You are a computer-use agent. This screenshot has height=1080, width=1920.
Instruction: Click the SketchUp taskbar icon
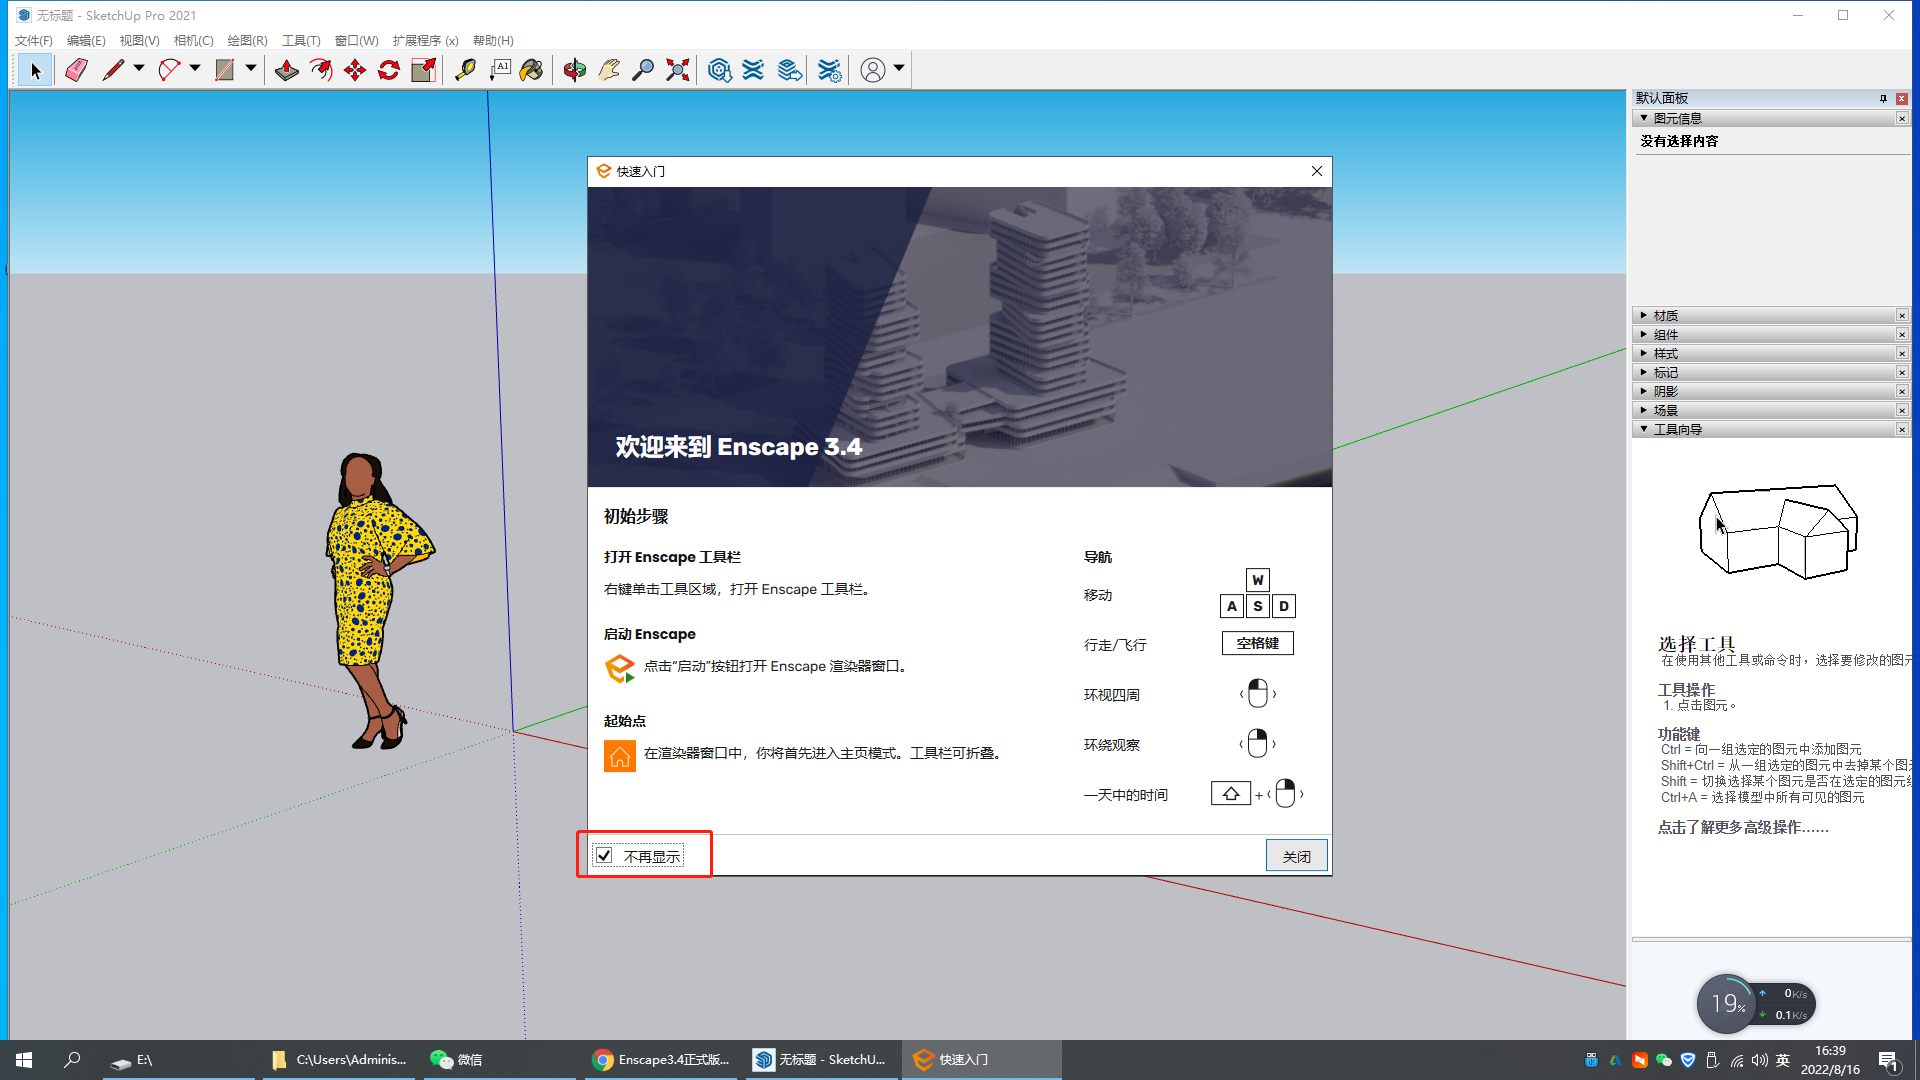coord(819,1059)
